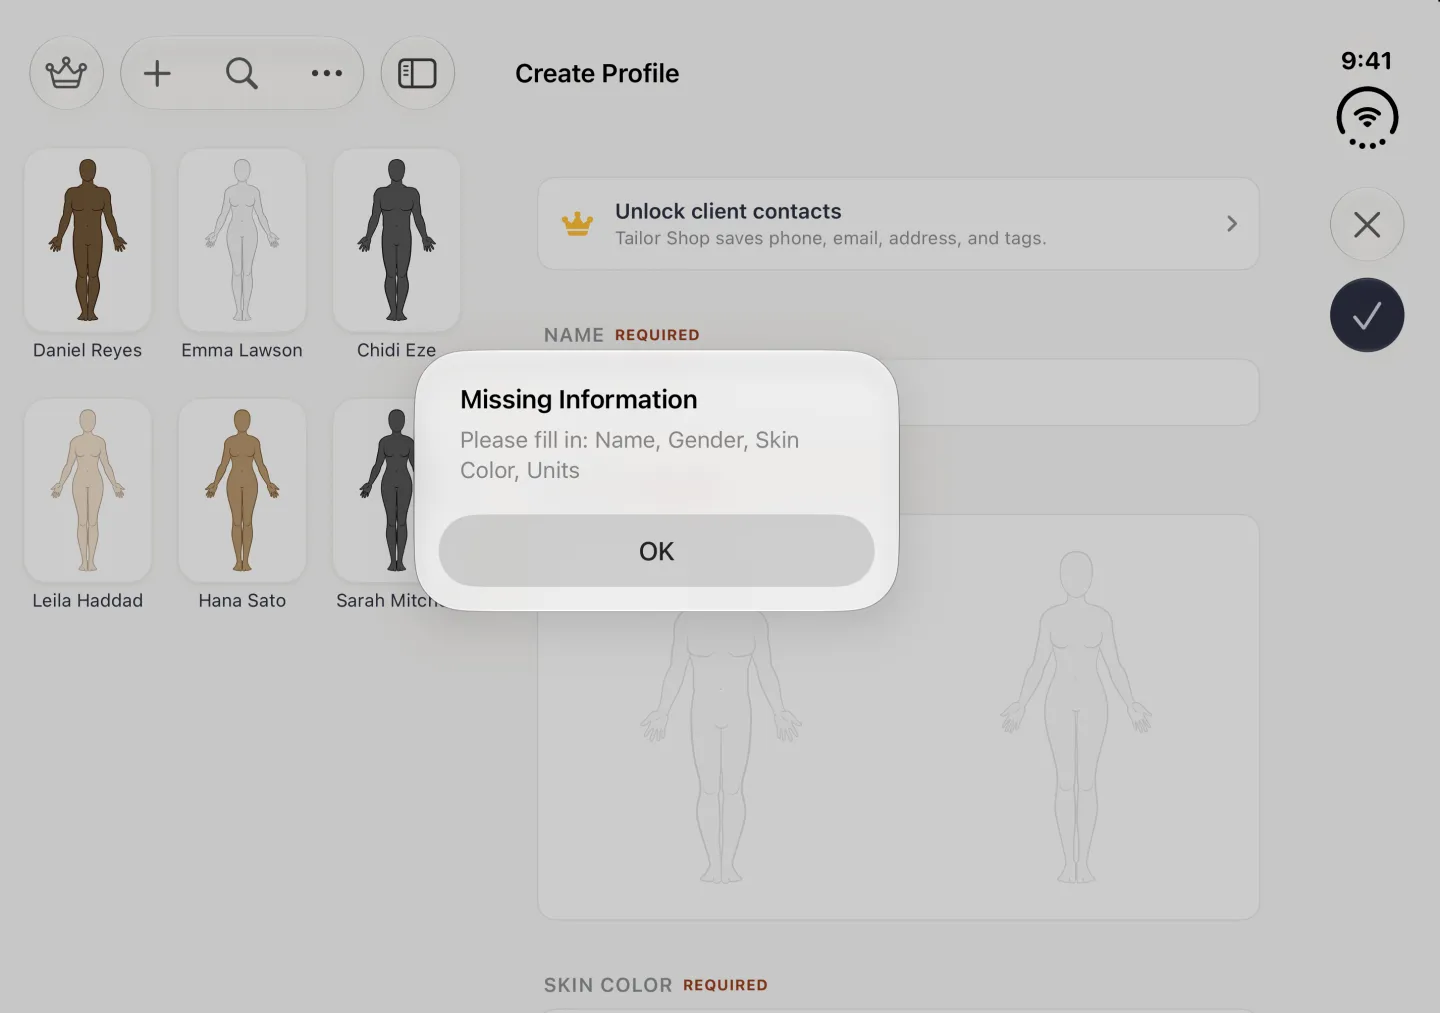Select Sarah Mitchell profile thumbnail
The height and width of the screenshot is (1013, 1440).
(x=375, y=490)
